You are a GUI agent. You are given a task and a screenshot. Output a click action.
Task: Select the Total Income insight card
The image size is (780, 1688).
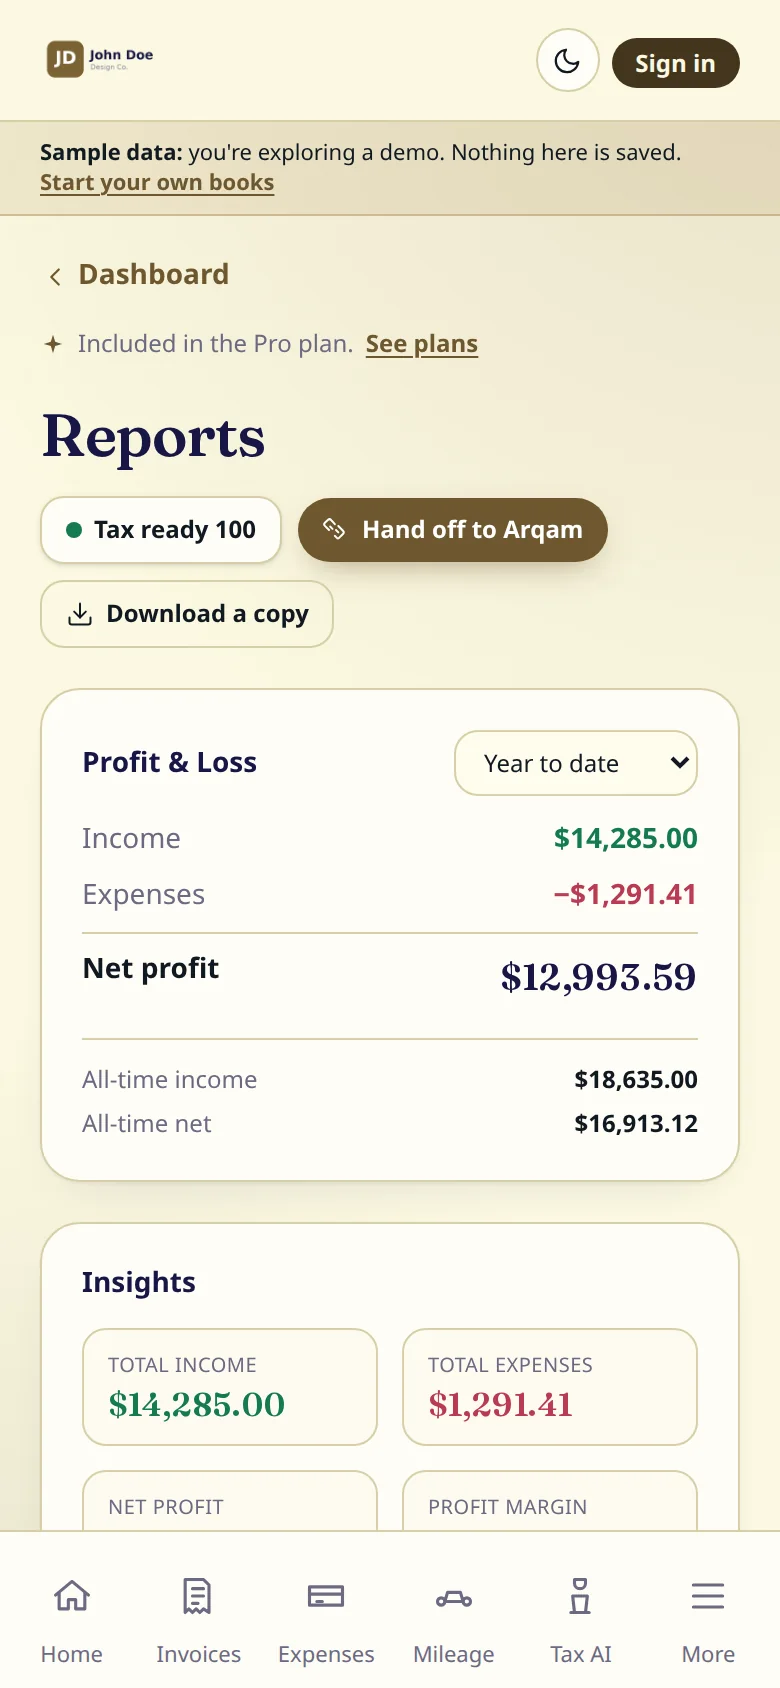pos(230,1387)
